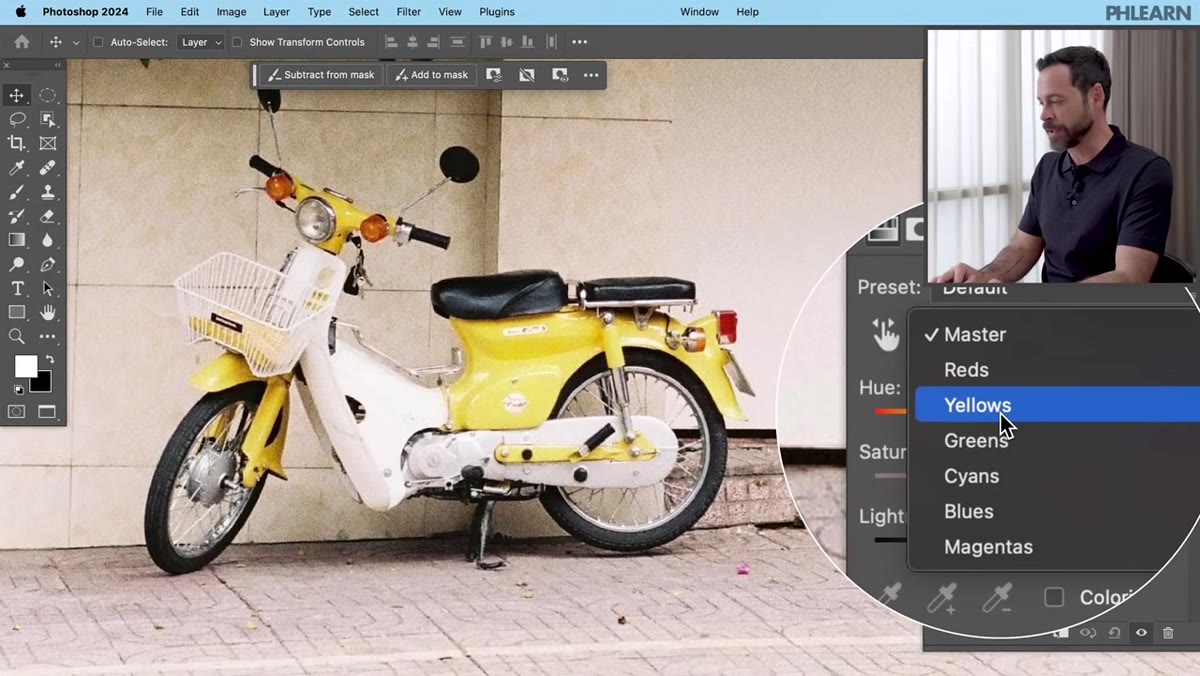Open options bar three-dots align menu

[x=579, y=42]
